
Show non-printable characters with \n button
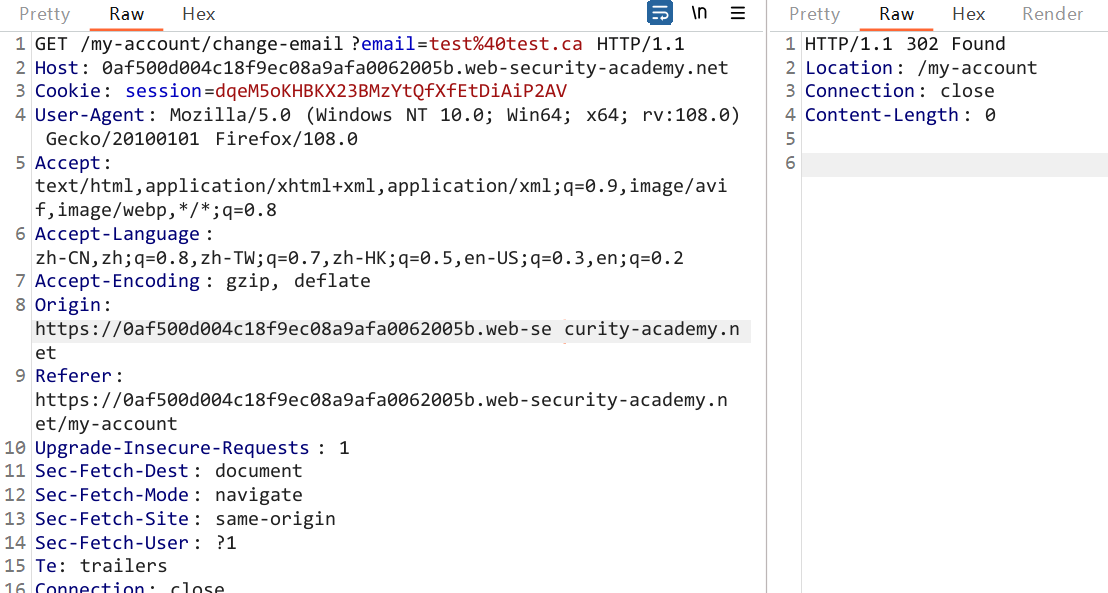coord(700,13)
